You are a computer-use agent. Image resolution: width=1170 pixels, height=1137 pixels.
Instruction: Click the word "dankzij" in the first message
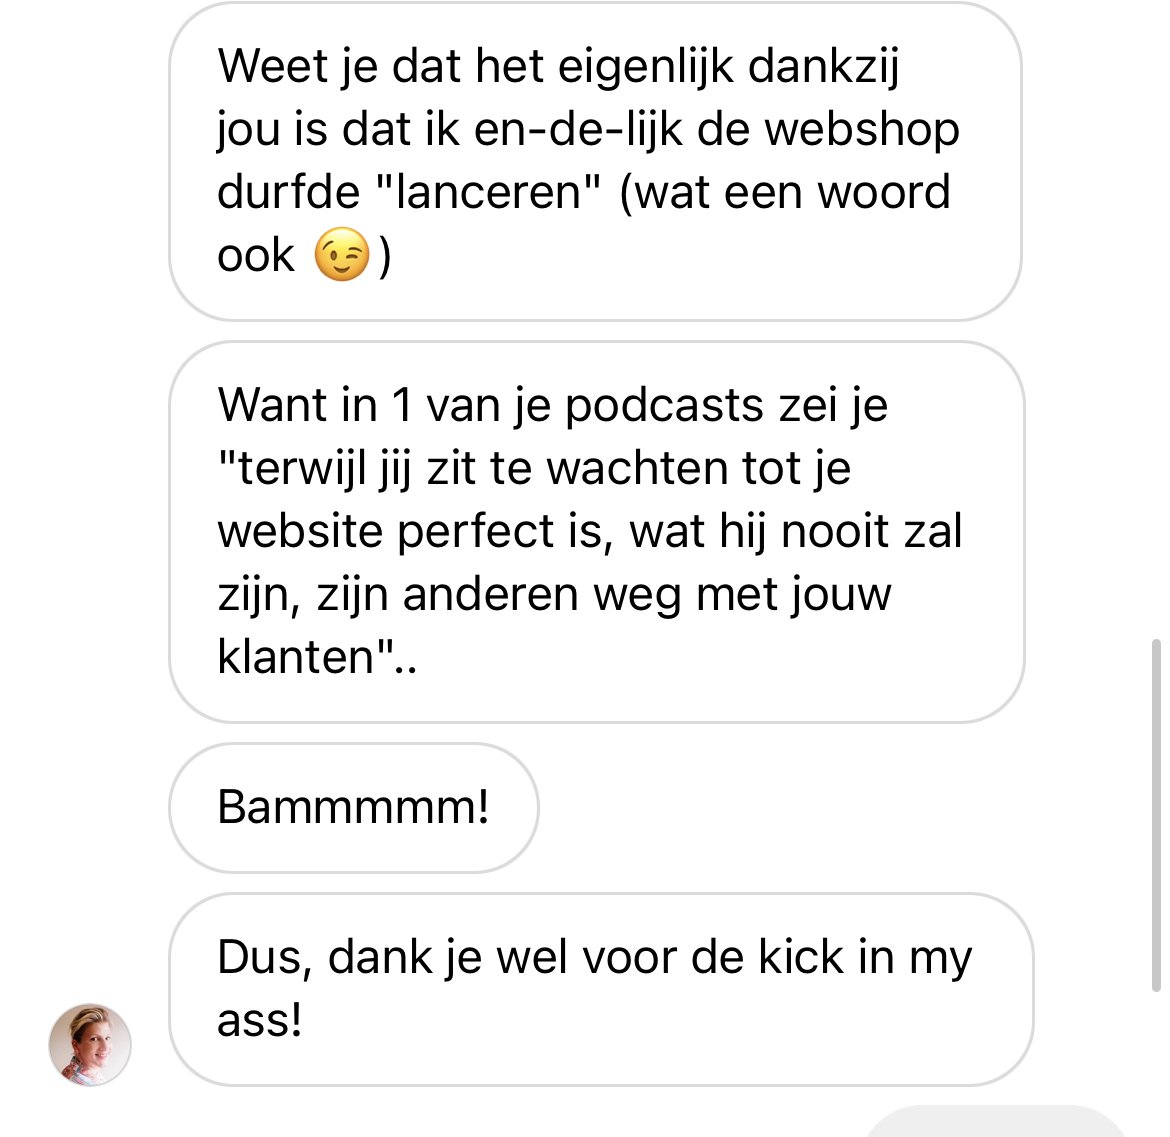[x=823, y=67]
